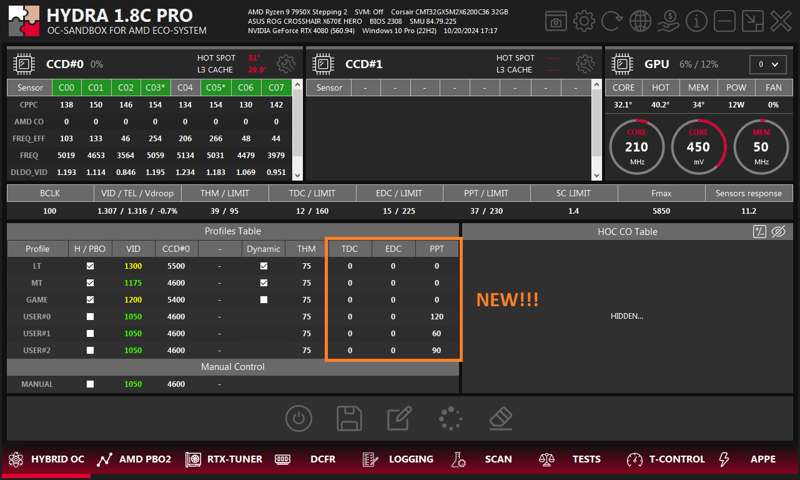Enable the MANUAL control checkbox

click(x=90, y=384)
